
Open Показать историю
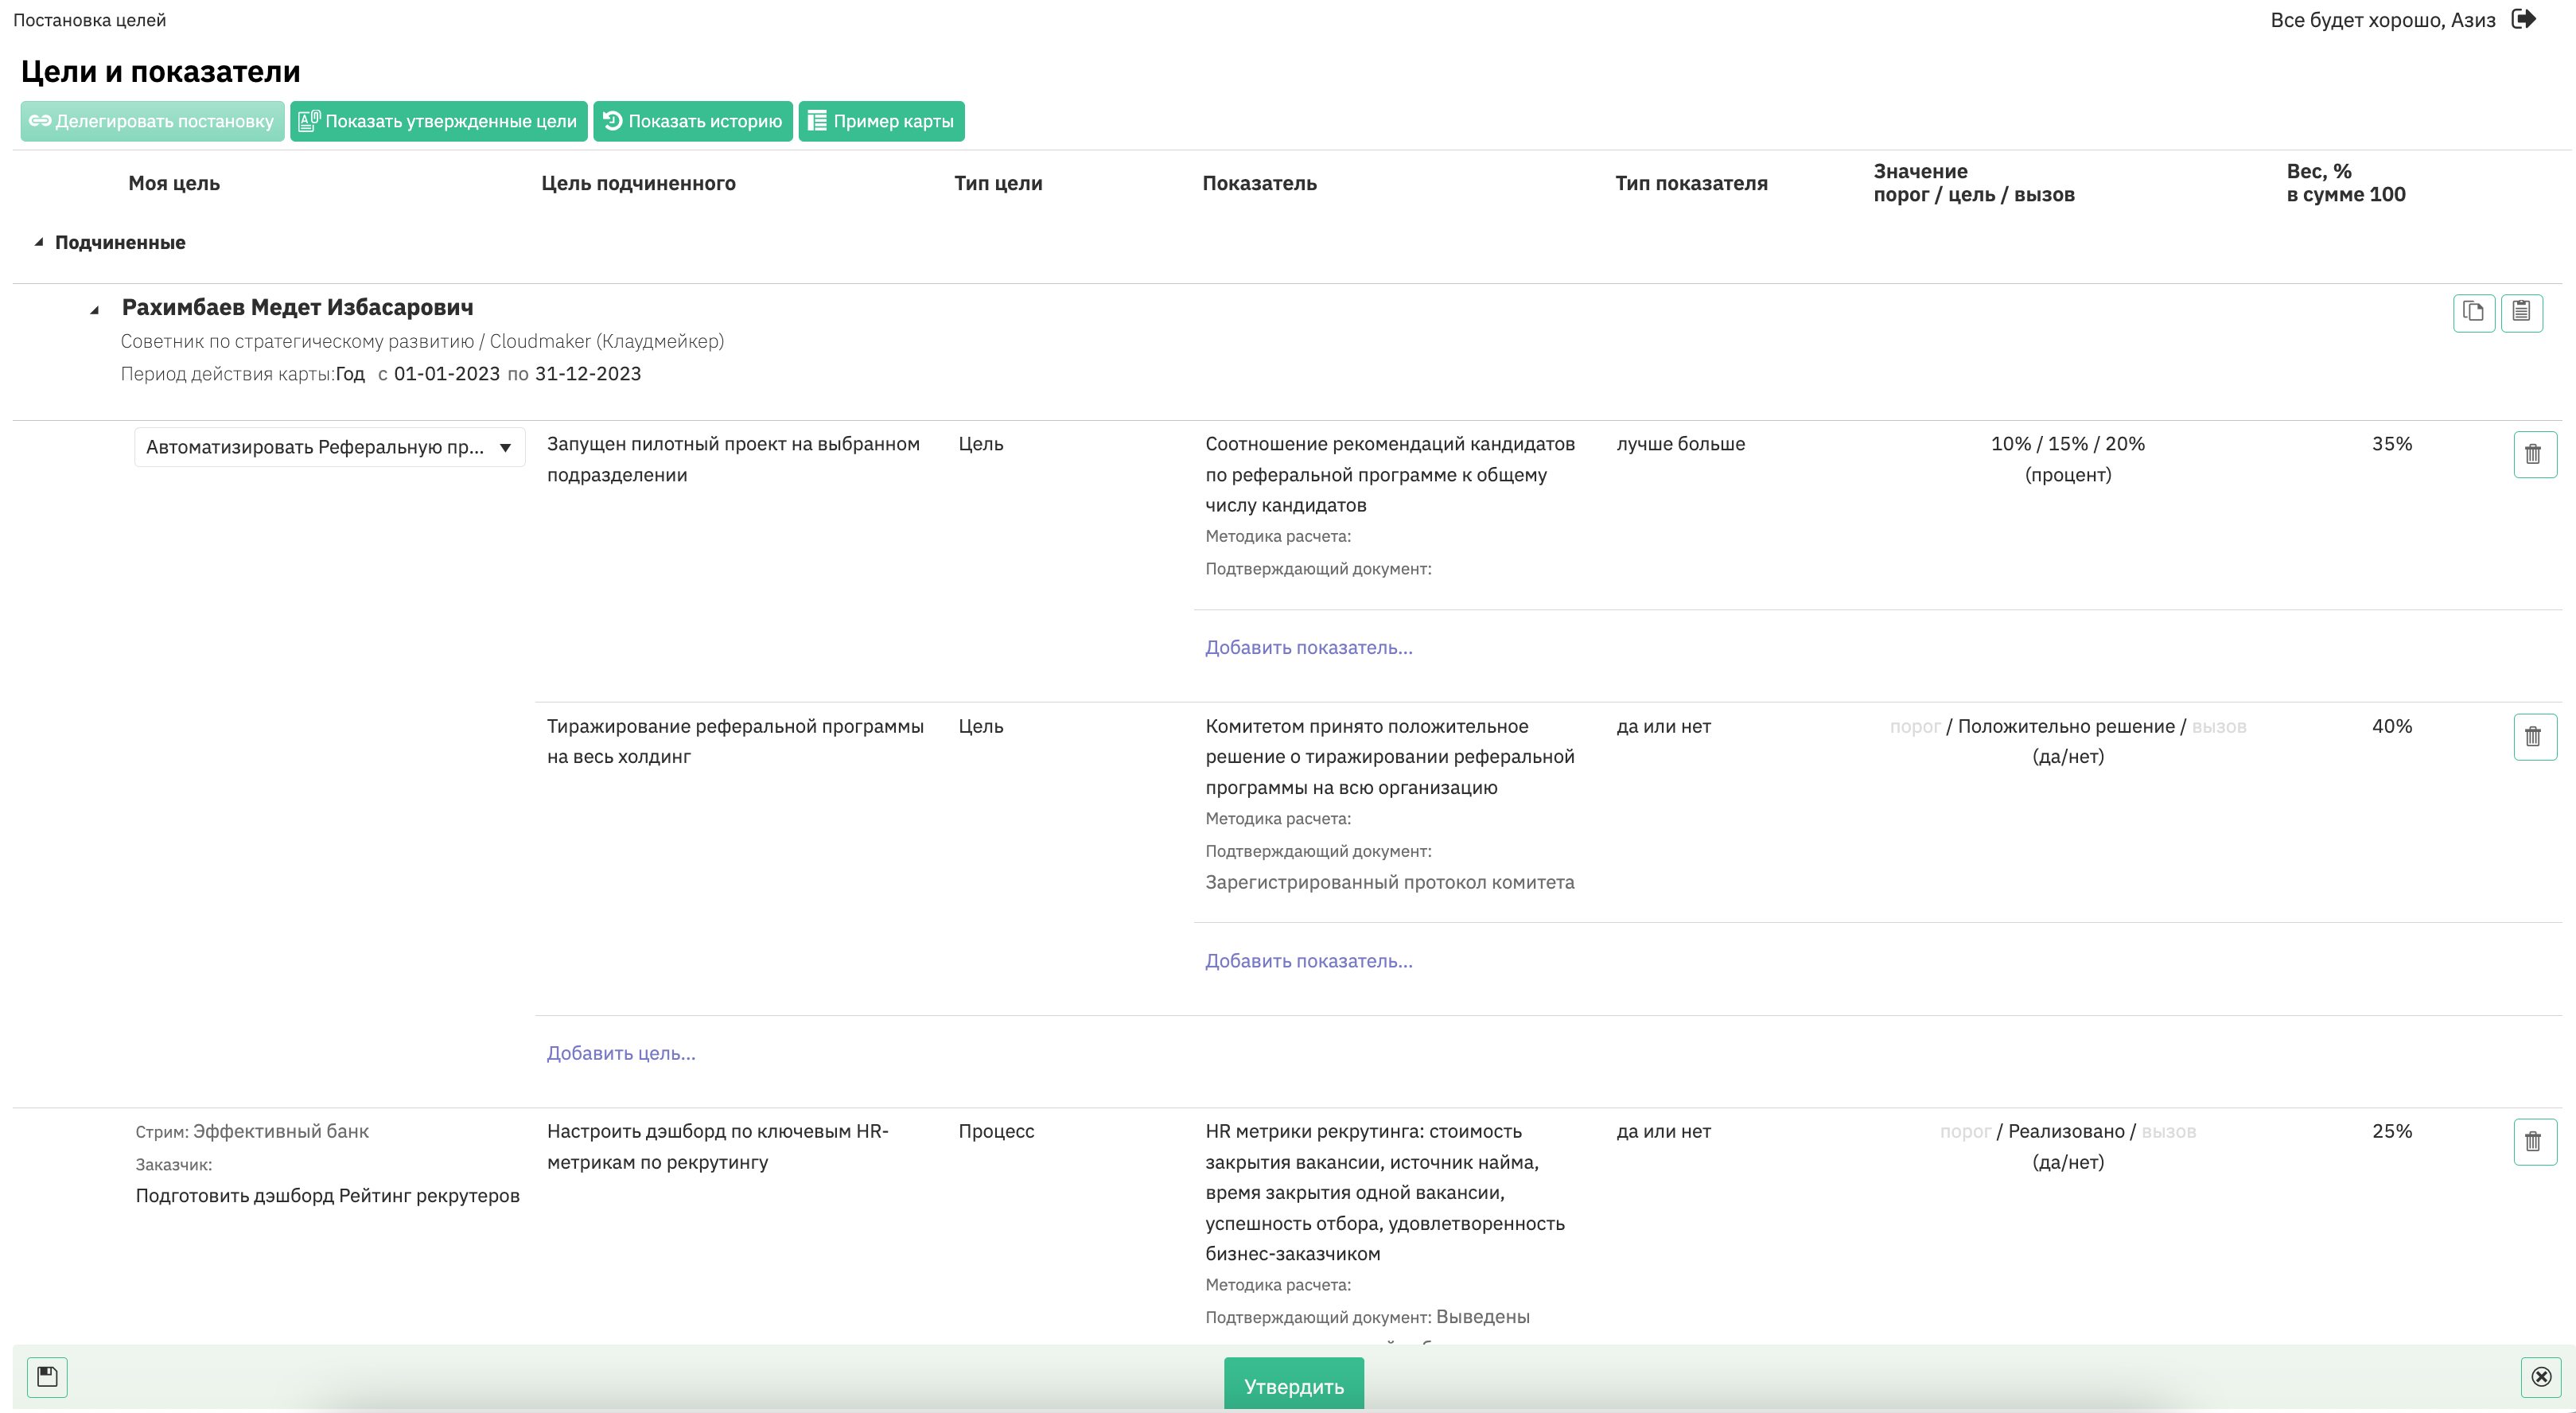pyautogui.click(x=693, y=121)
